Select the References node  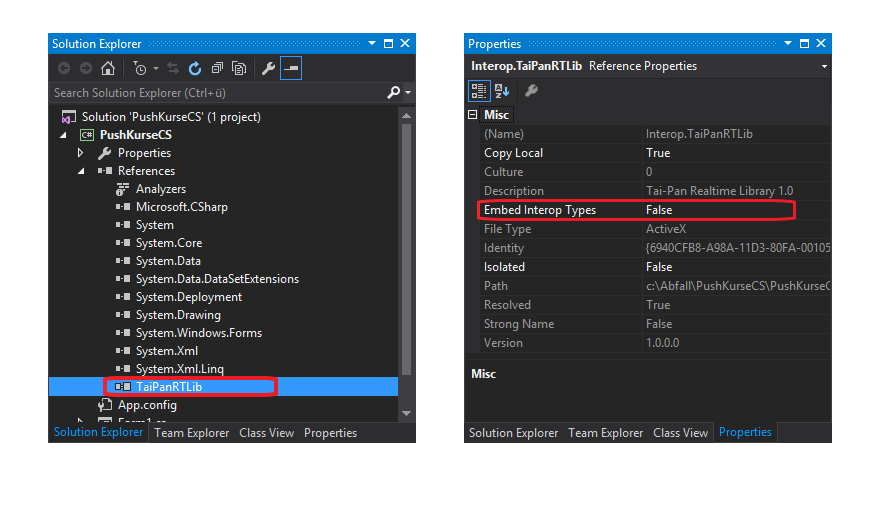146,171
